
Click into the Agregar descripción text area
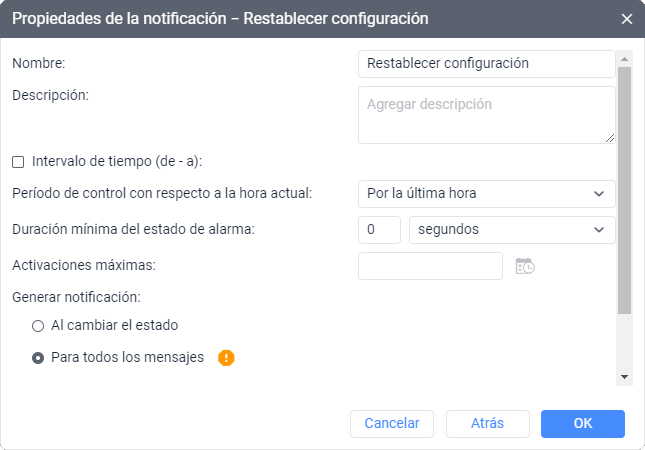point(487,115)
